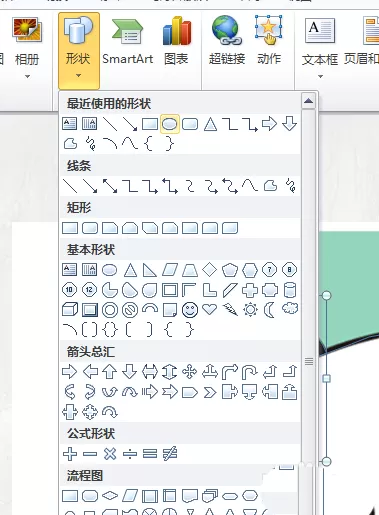
Task: Select the trapezoid in 基本形状
Action: tap(190, 270)
